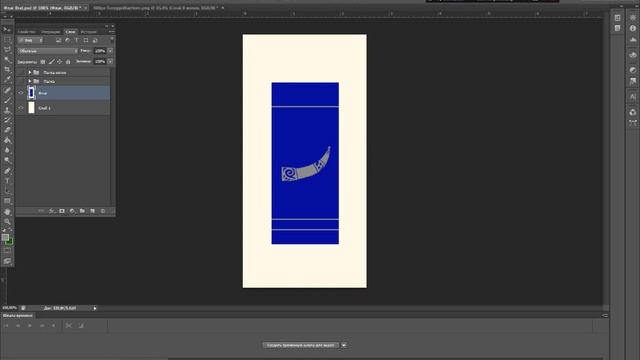The height and width of the screenshot is (360, 640).
Task: Select the Brush tool
Action: click(7, 100)
